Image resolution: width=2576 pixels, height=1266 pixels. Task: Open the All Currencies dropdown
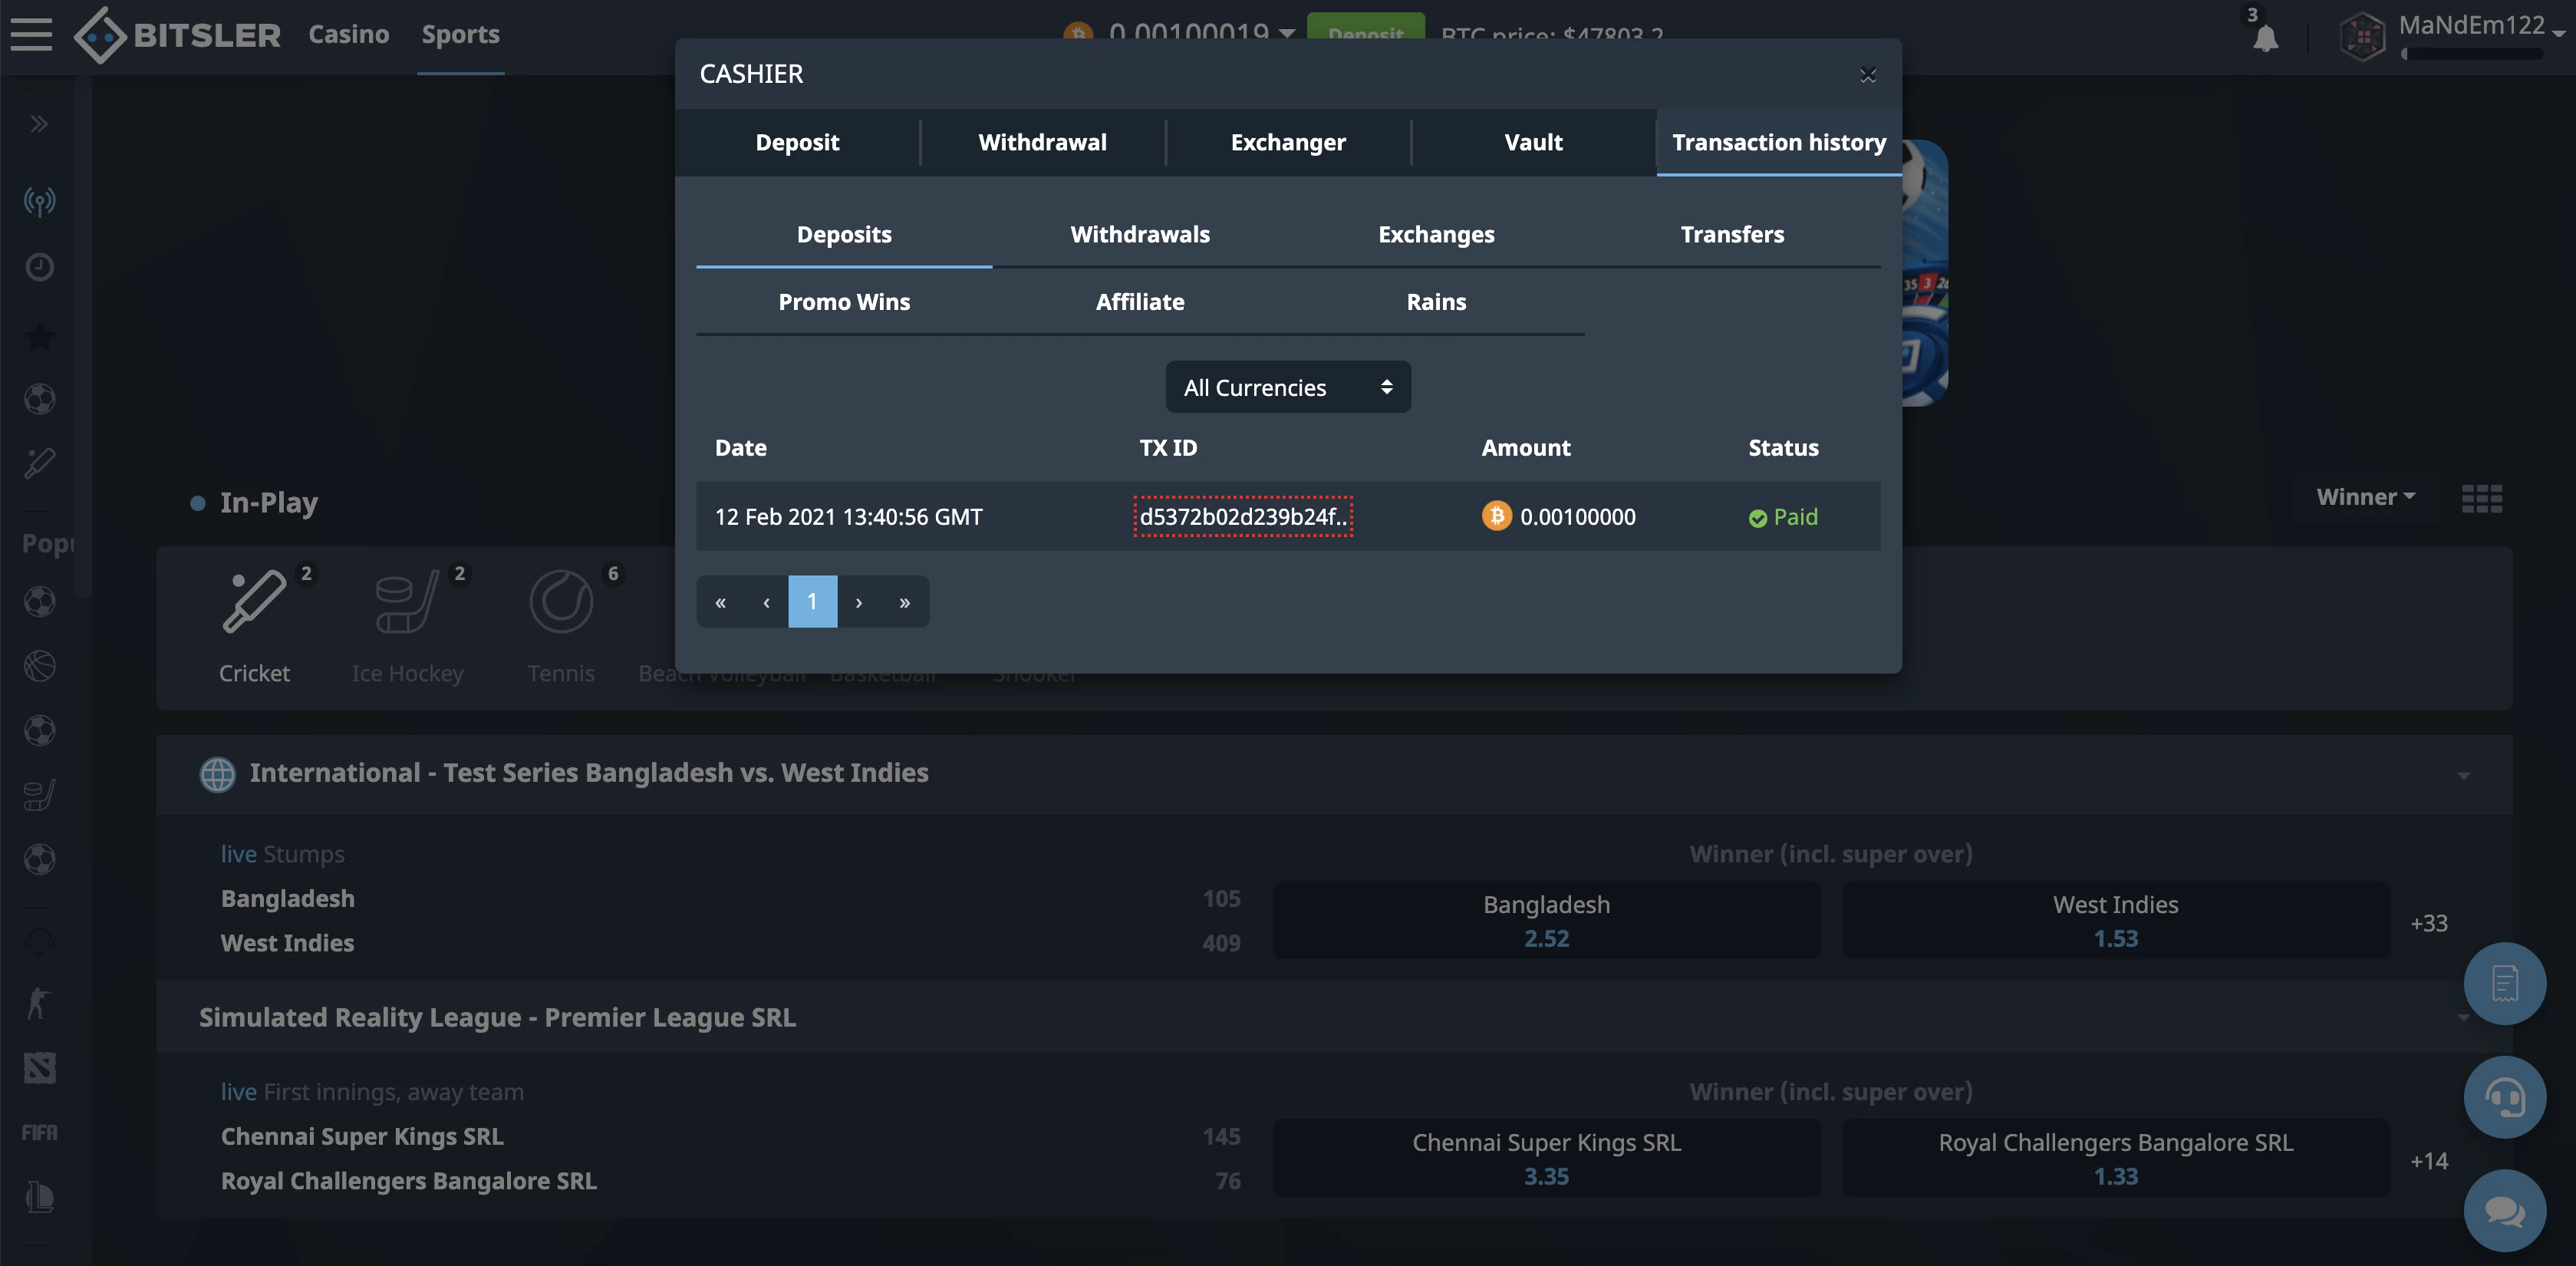click(1288, 387)
